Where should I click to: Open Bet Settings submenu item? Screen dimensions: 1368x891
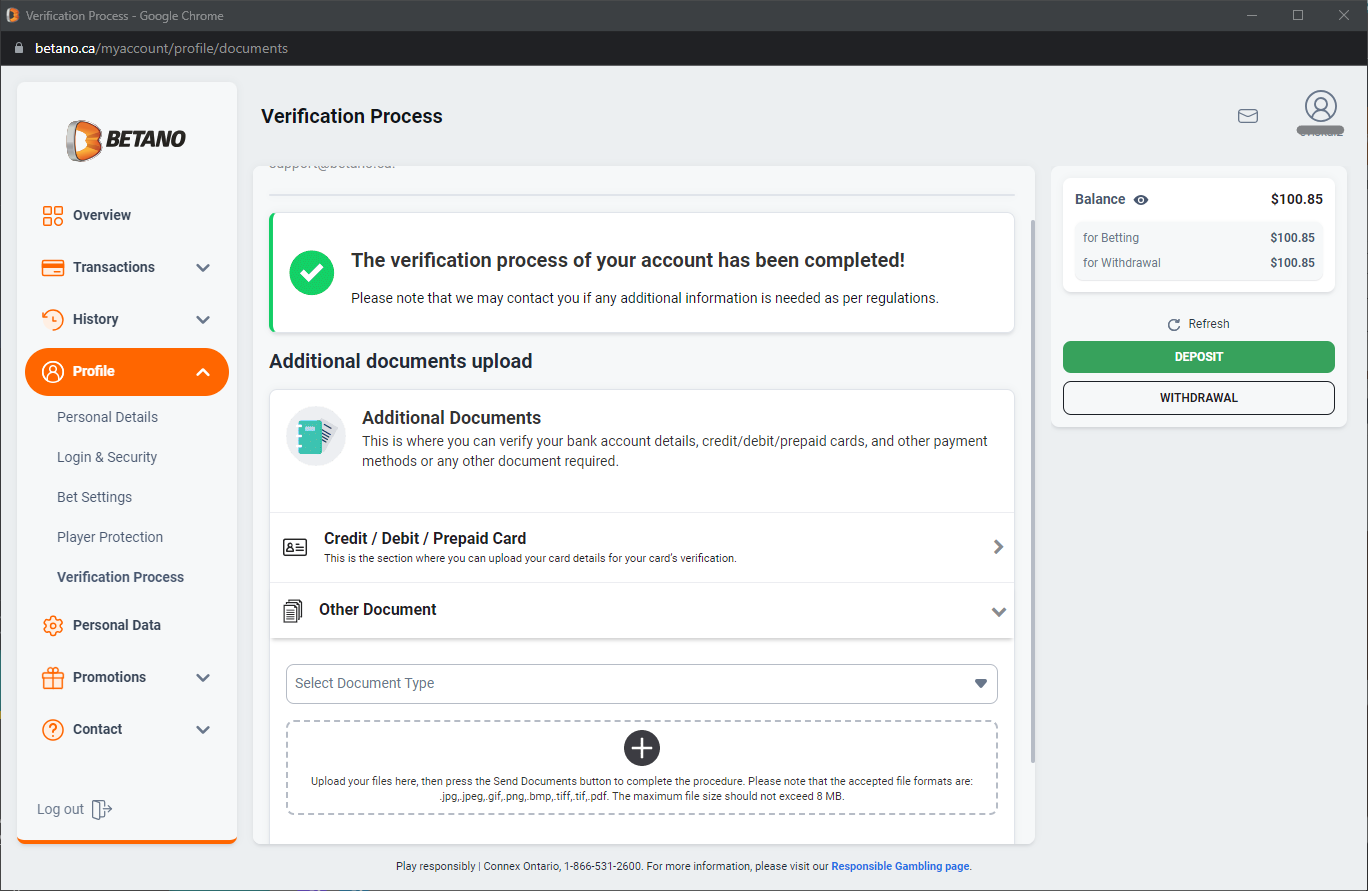pyautogui.click(x=94, y=497)
